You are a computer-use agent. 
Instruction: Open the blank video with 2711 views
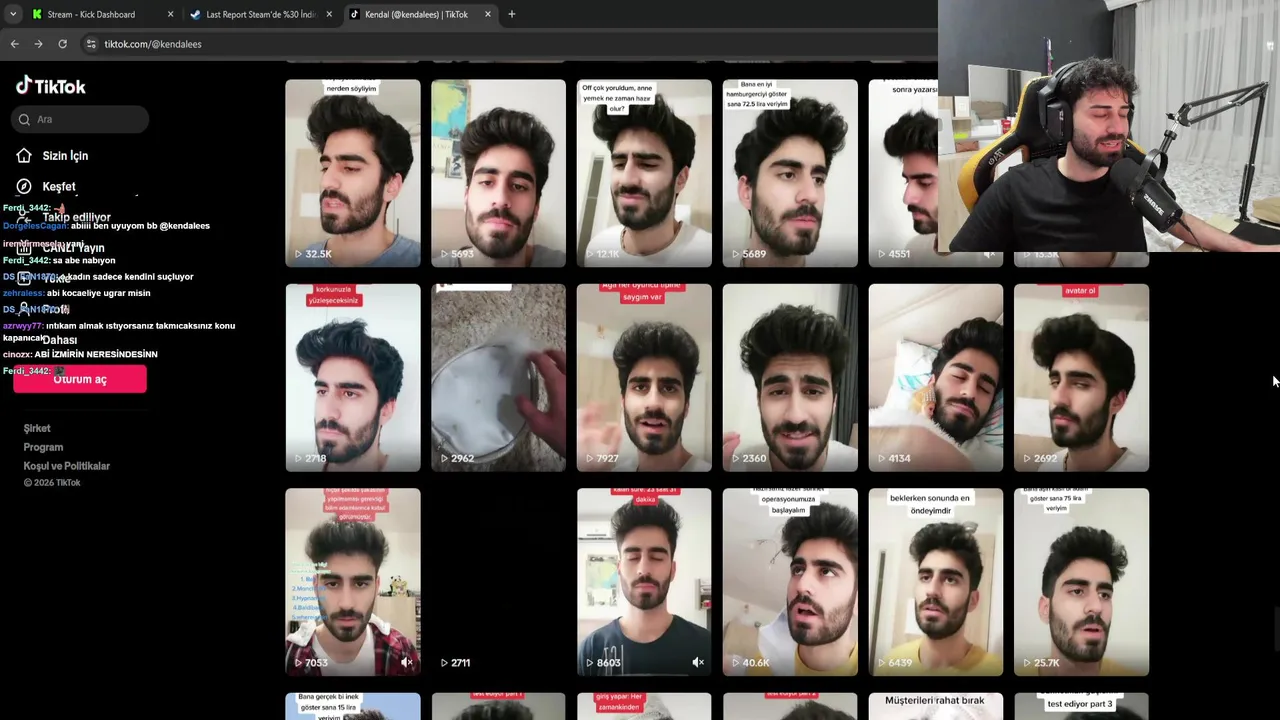point(498,582)
